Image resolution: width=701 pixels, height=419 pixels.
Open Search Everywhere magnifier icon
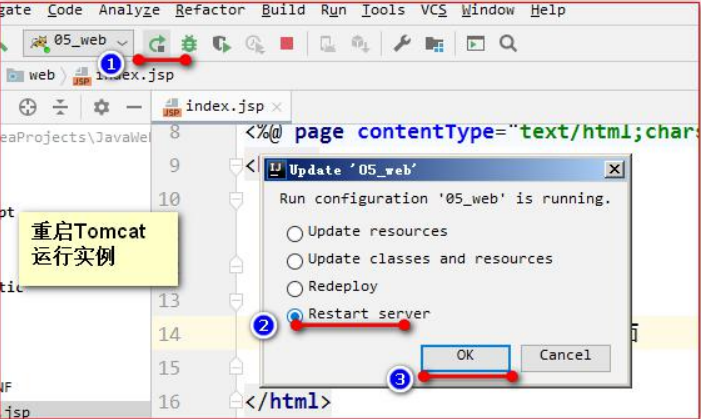(508, 43)
